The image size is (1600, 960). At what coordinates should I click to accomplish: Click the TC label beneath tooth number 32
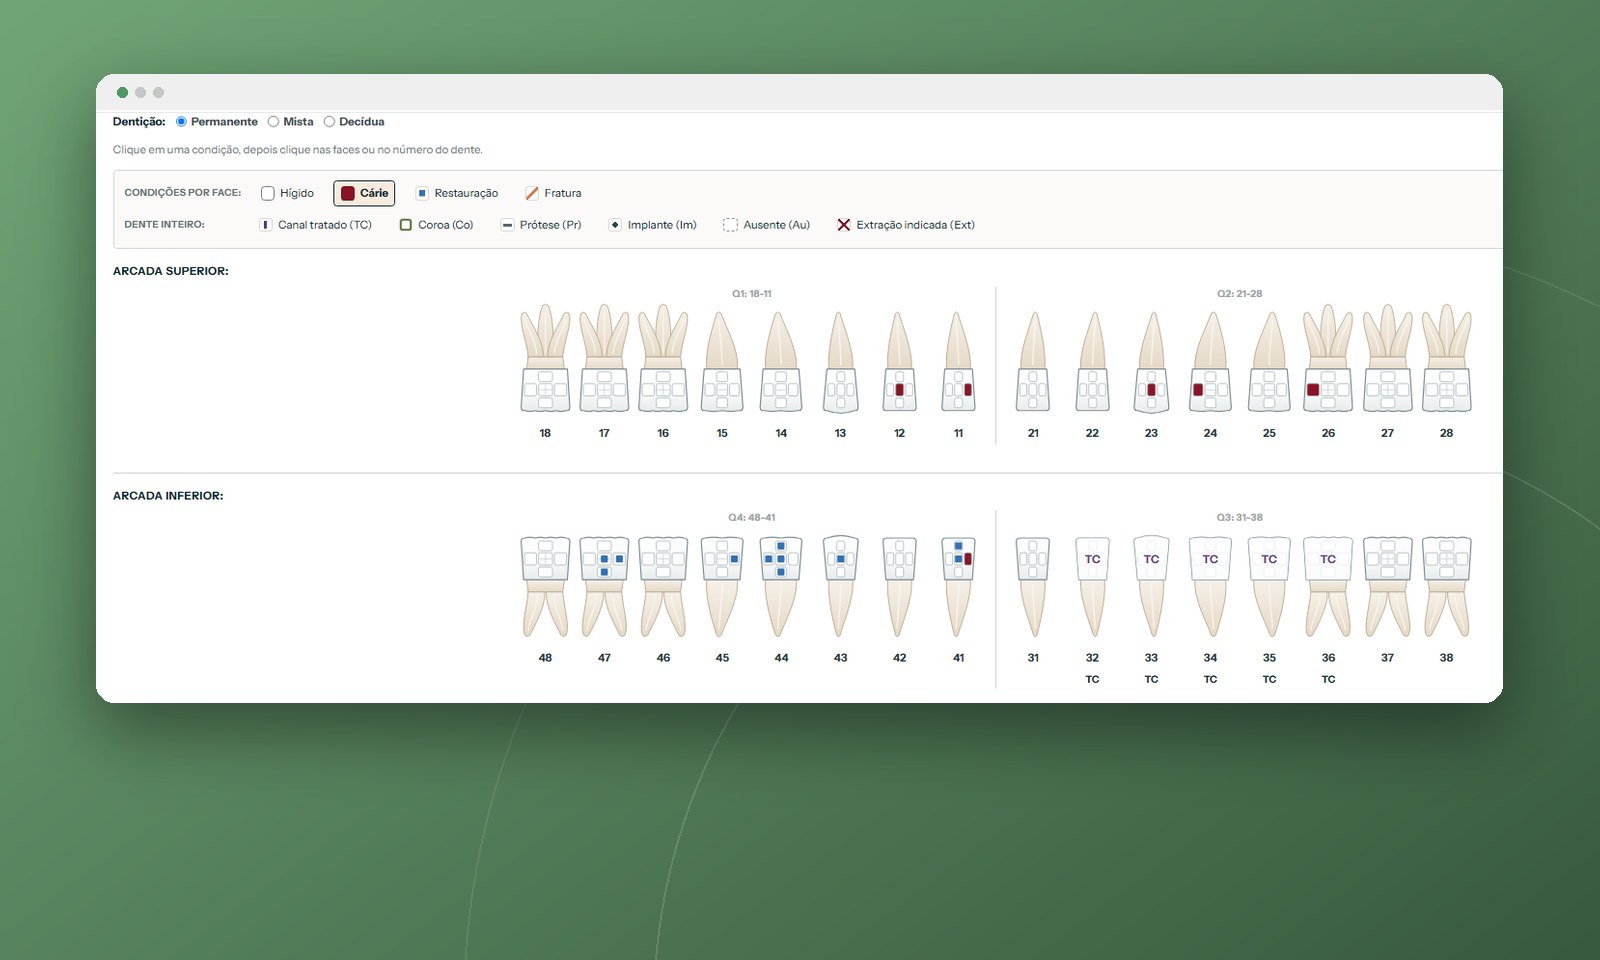pos(1092,679)
